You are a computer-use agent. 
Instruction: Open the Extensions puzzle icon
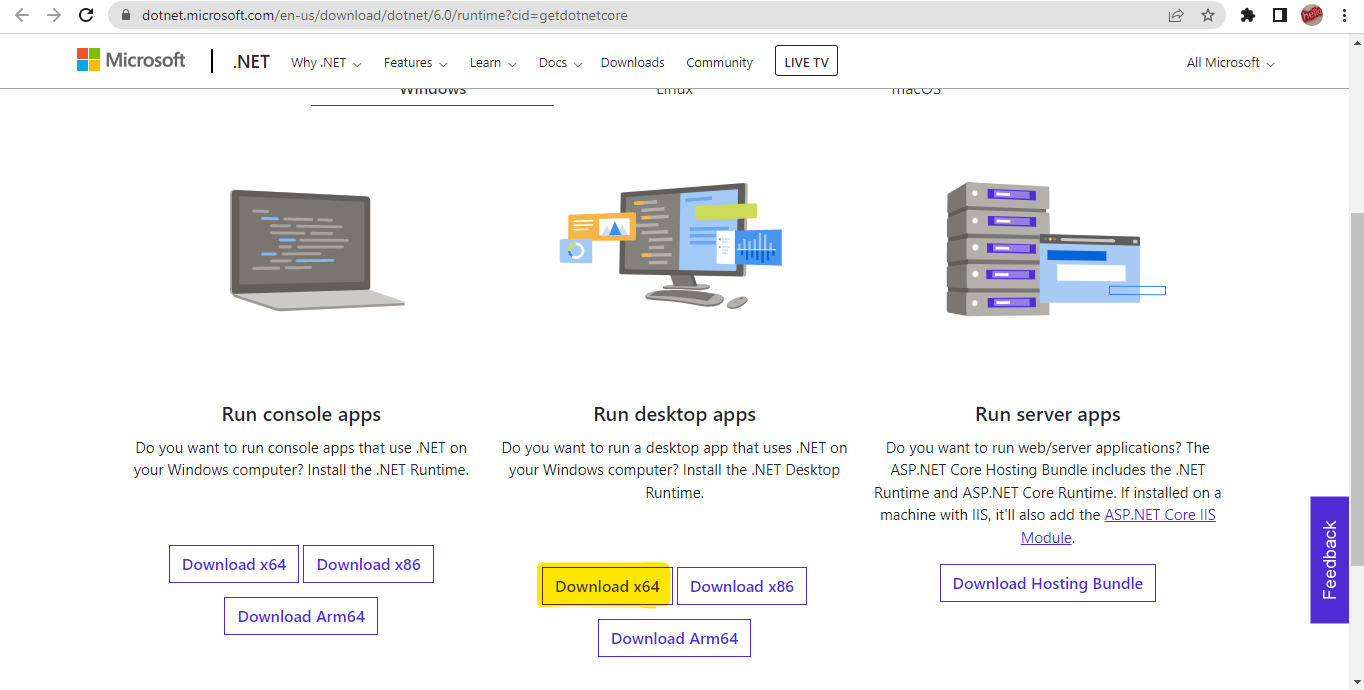point(1248,15)
